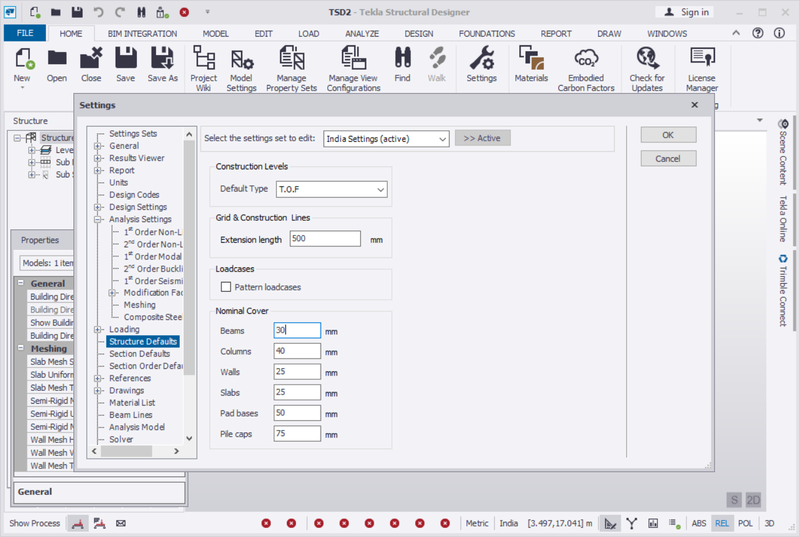Select Units in the settings tree
The width and height of the screenshot is (800, 537).
click(118, 183)
